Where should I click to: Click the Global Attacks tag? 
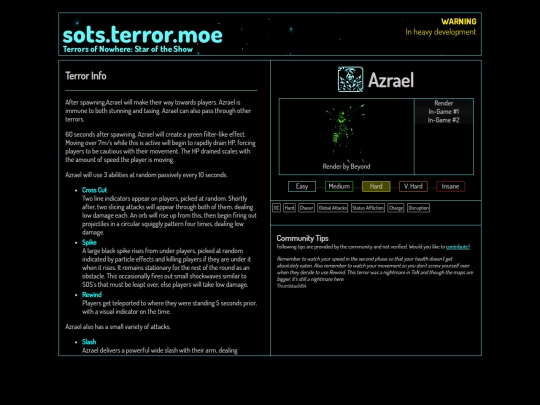tap(333, 208)
